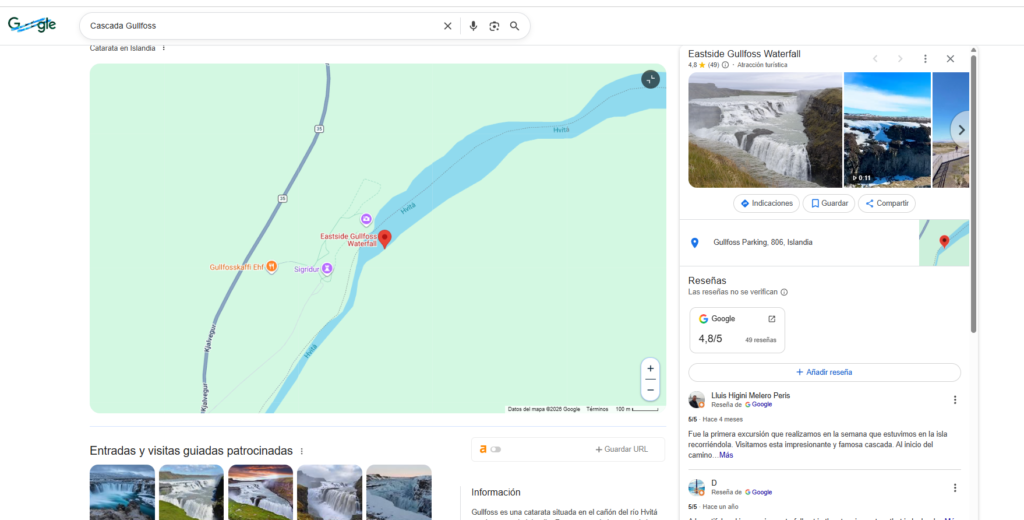Open options for Lluís Higini Melero Peris review
The width and height of the screenshot is (1024, 520).
pyautogui.click(x=954, y=400)
